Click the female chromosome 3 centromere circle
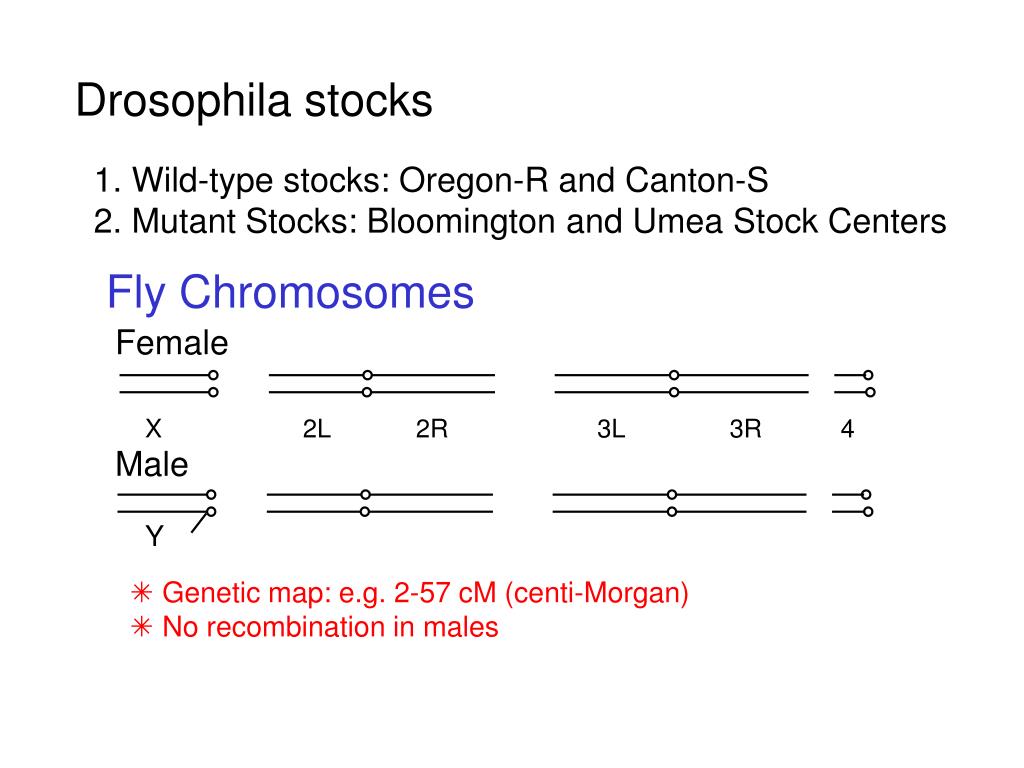This screenshot has width=1024, height=768. (x=674, y=383)
